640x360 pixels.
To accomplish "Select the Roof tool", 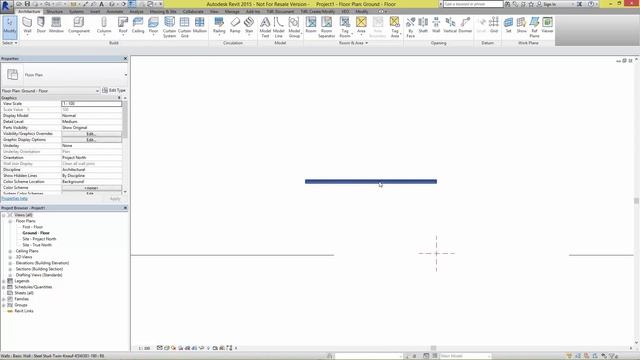I will (x=123, y=25).
